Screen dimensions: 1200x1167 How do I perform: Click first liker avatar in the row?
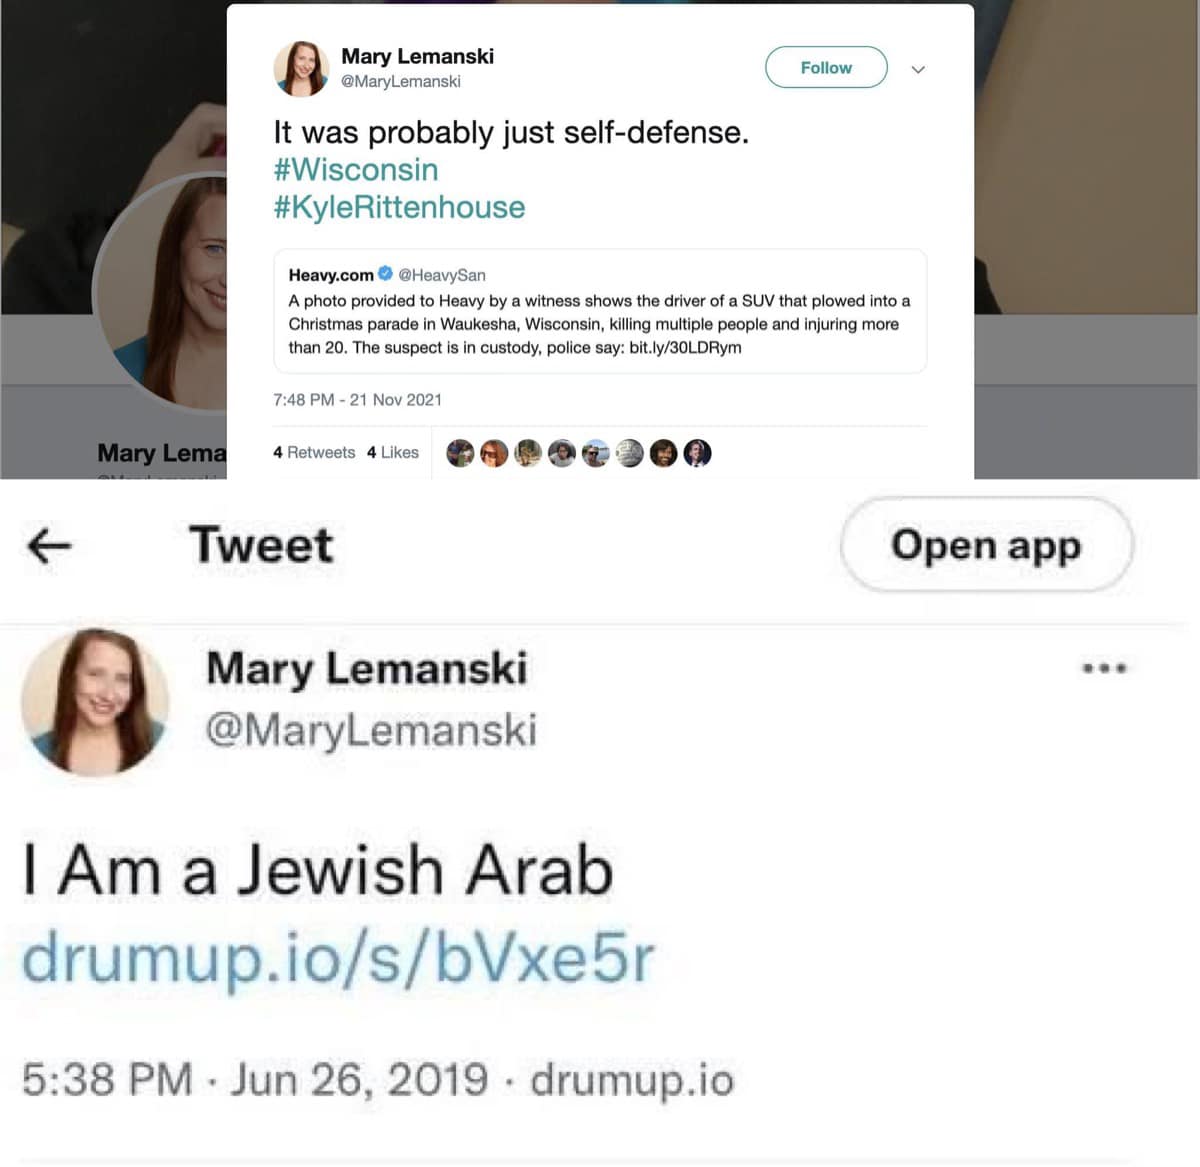(x=460, y=453)
